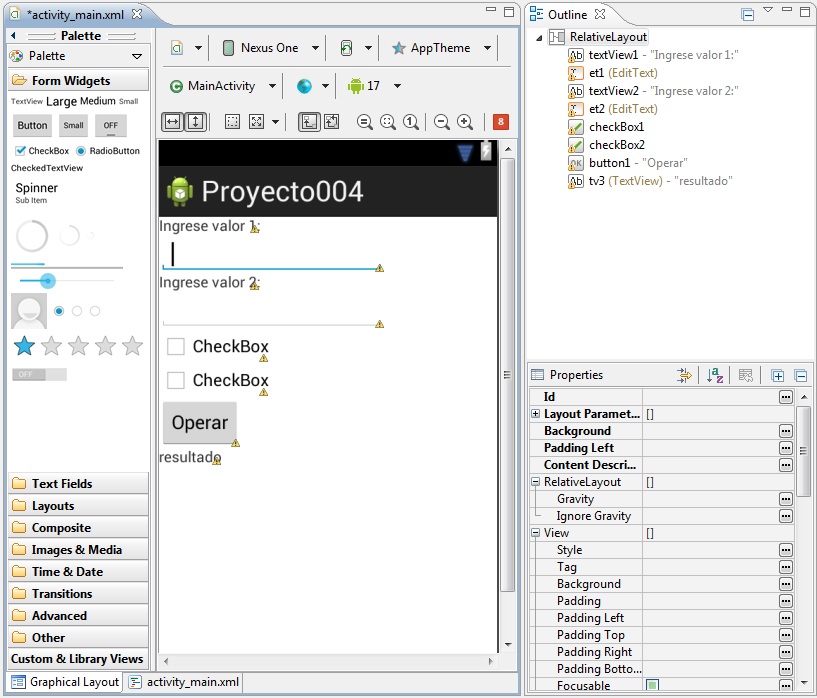Viewport: 817px width, 698px height.
Task: Select the Button widget in palette
Action: coord(32,126)
